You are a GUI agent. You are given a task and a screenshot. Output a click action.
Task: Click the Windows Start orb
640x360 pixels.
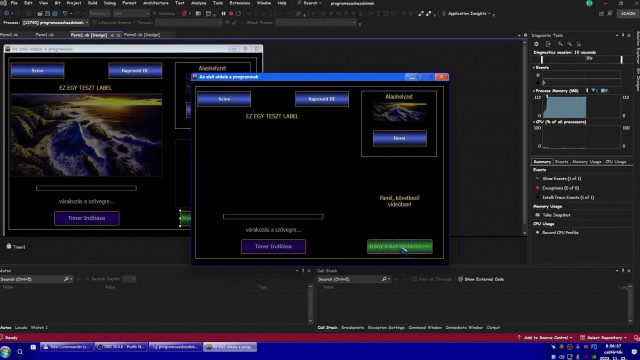(6, 351)
